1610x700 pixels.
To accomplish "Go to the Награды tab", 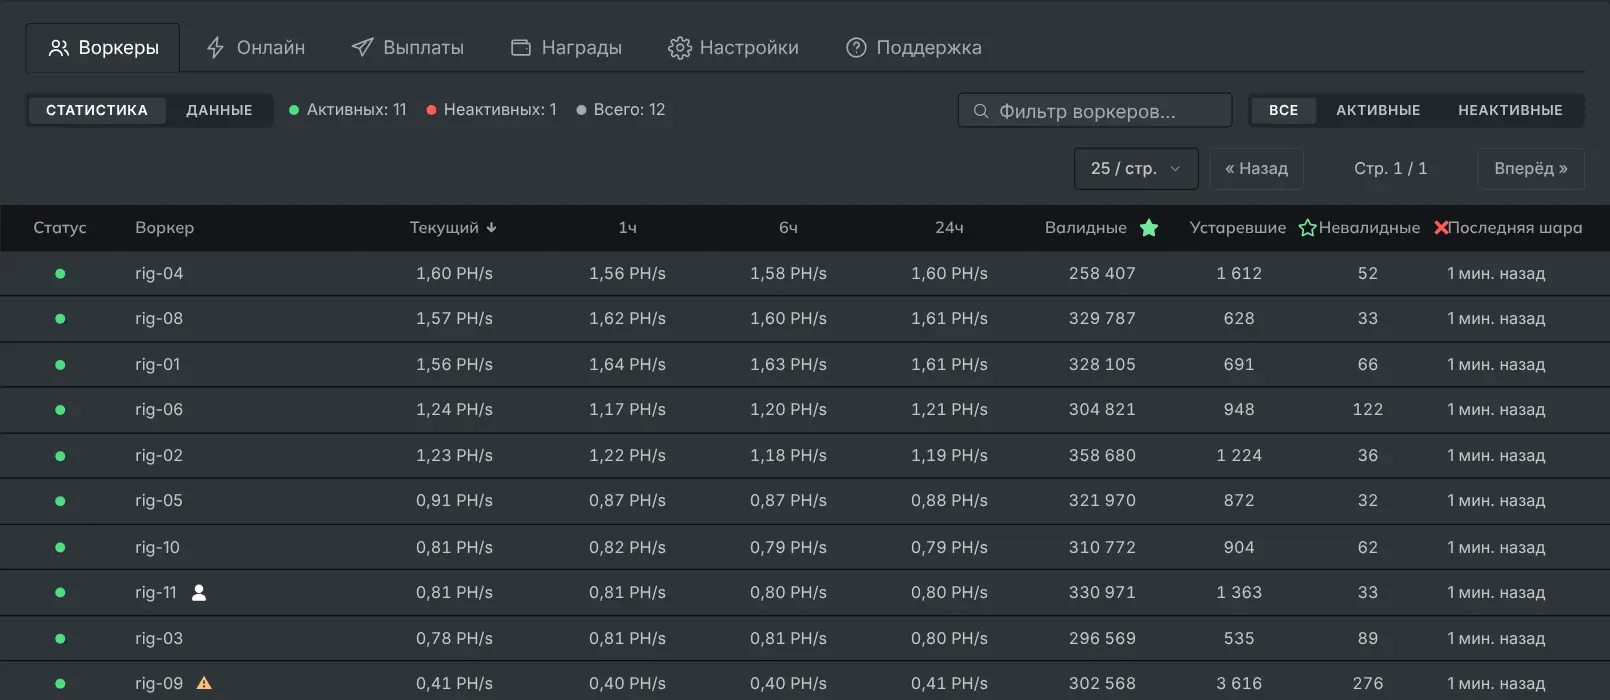I will tap(566, 48).
